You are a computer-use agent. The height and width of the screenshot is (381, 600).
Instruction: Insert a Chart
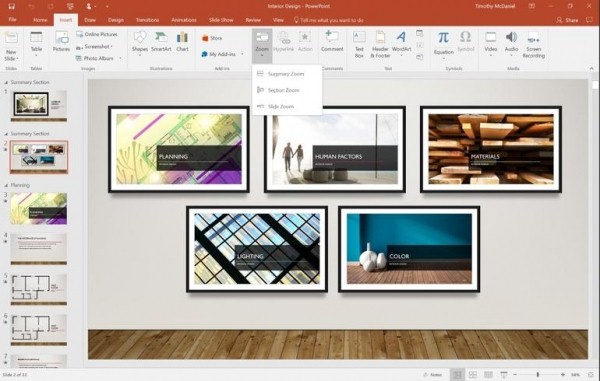click(182, 42)
